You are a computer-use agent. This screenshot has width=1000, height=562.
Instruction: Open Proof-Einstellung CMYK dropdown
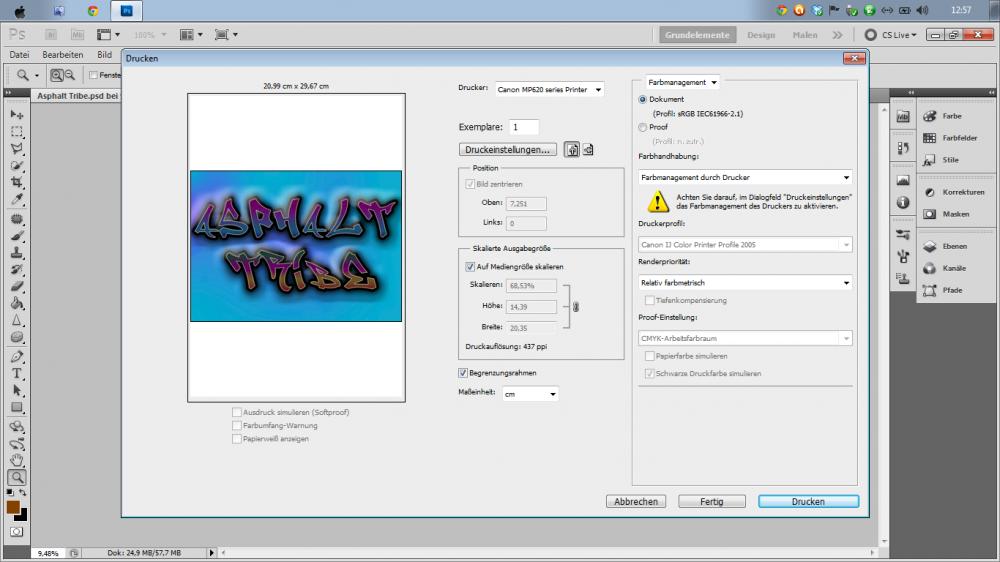click(x=745, y=338)
